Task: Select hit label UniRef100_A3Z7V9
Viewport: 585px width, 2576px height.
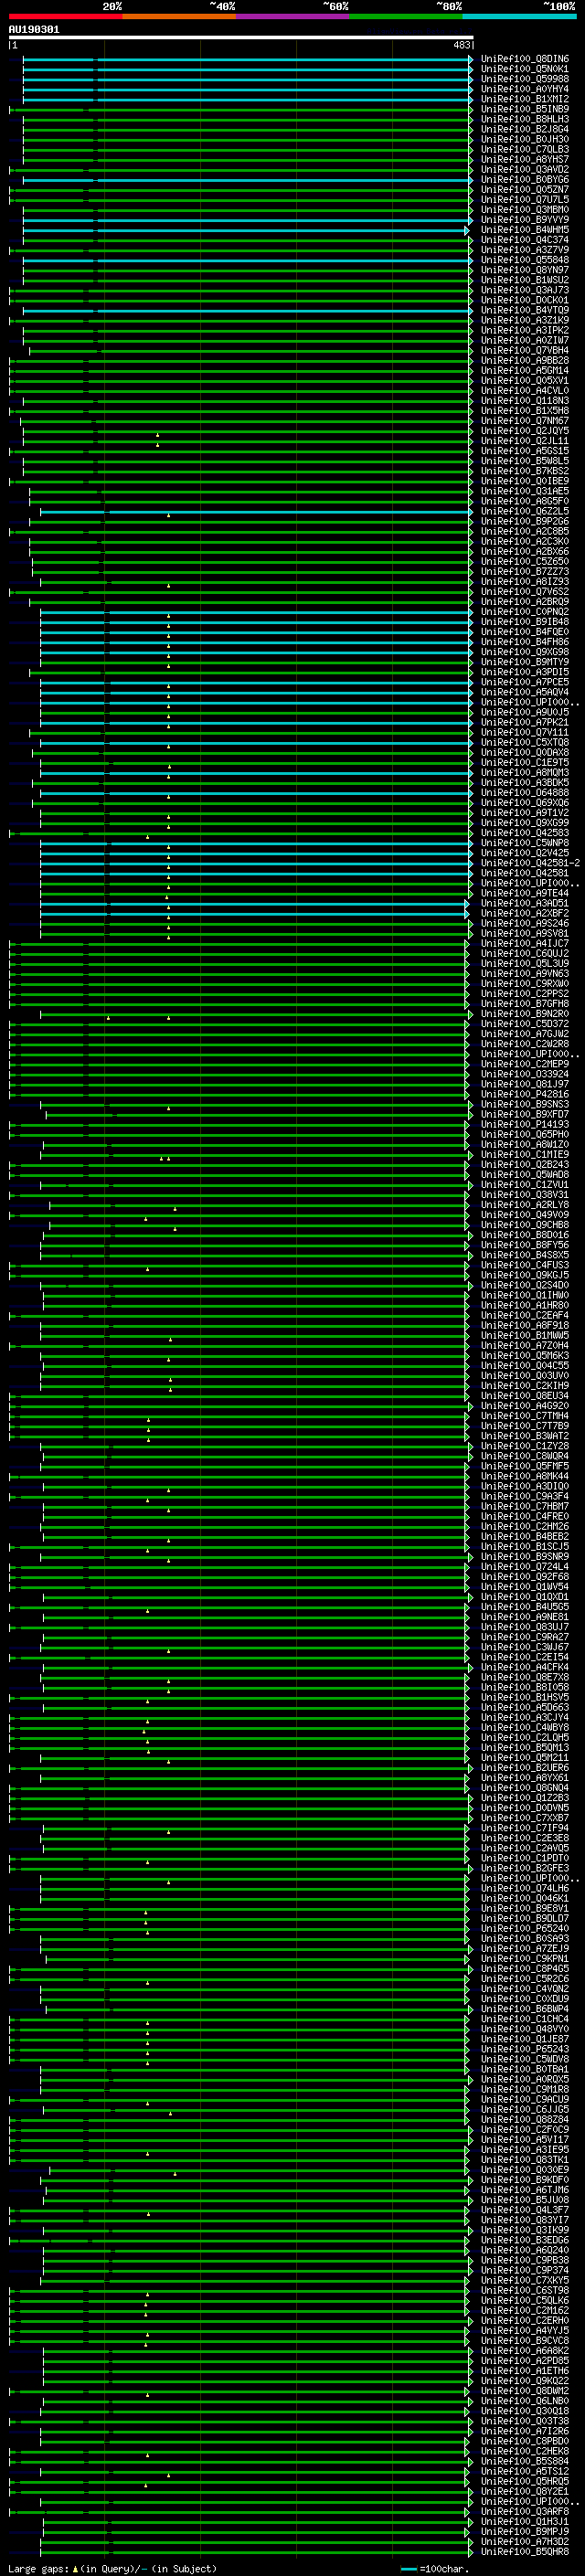Action: 525,250
